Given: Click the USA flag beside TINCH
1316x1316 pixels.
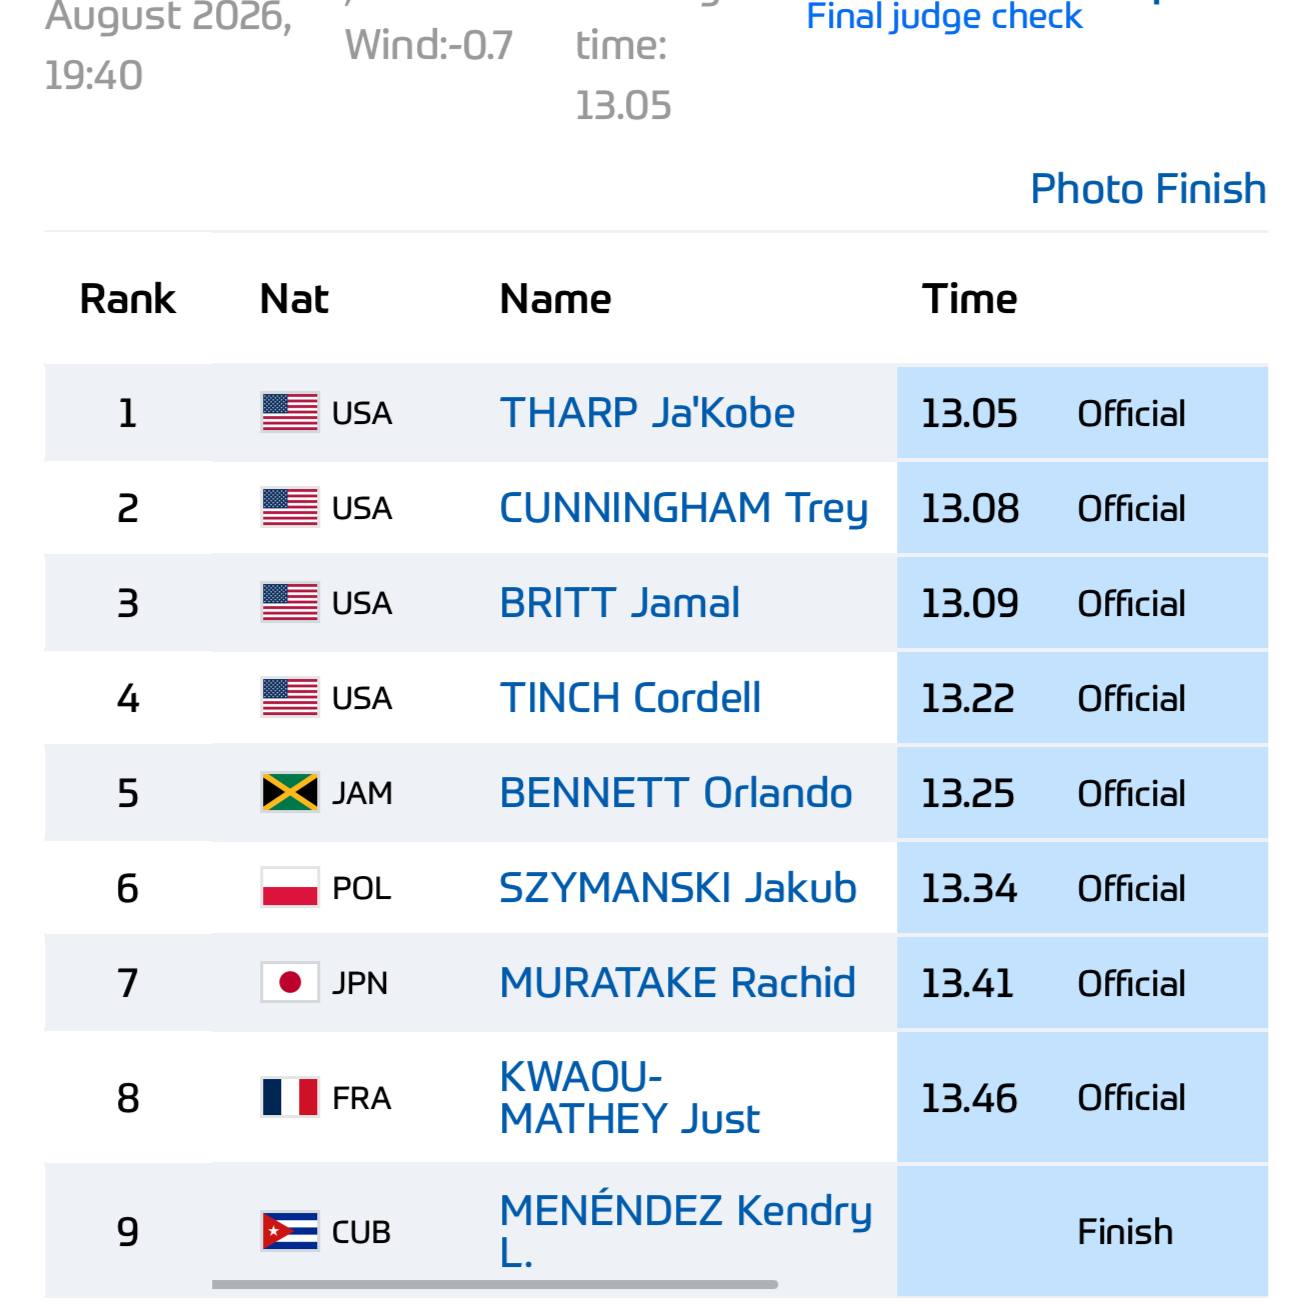Looking at the screenshot, I should [x=290, y=698].
